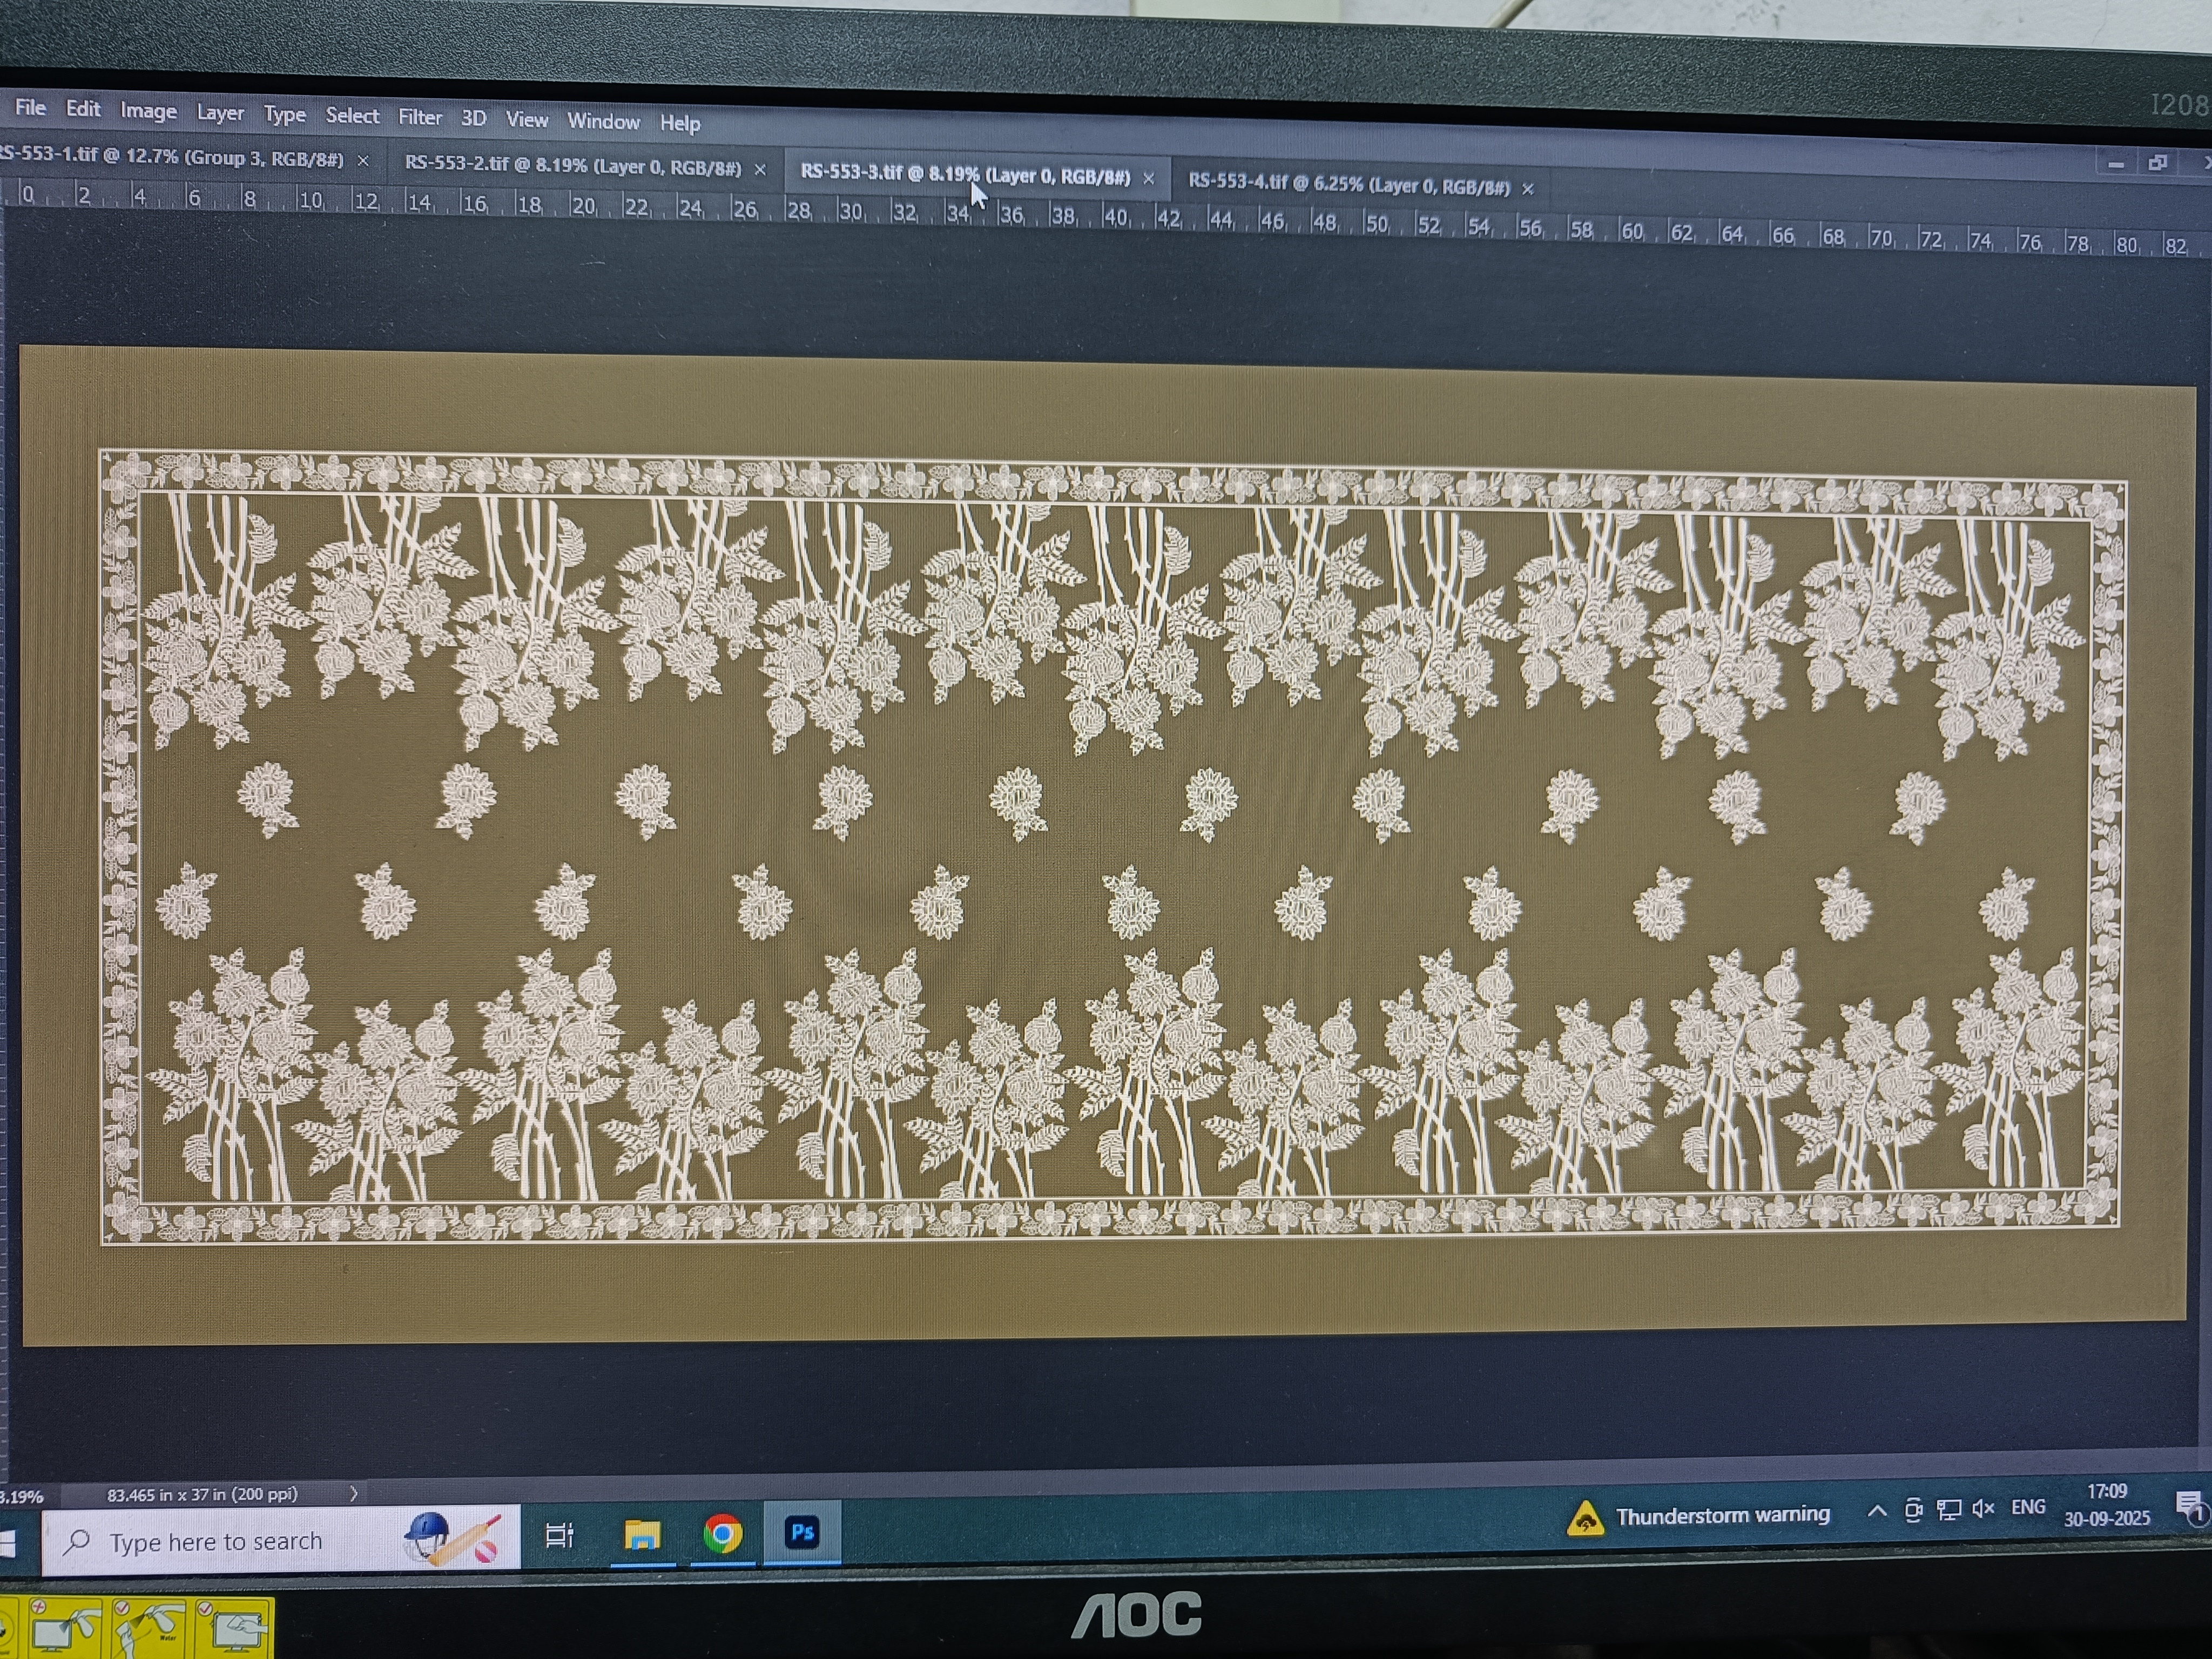
Task: Click the cricket helmet and bat search highlight
Action: (452, 1538)
